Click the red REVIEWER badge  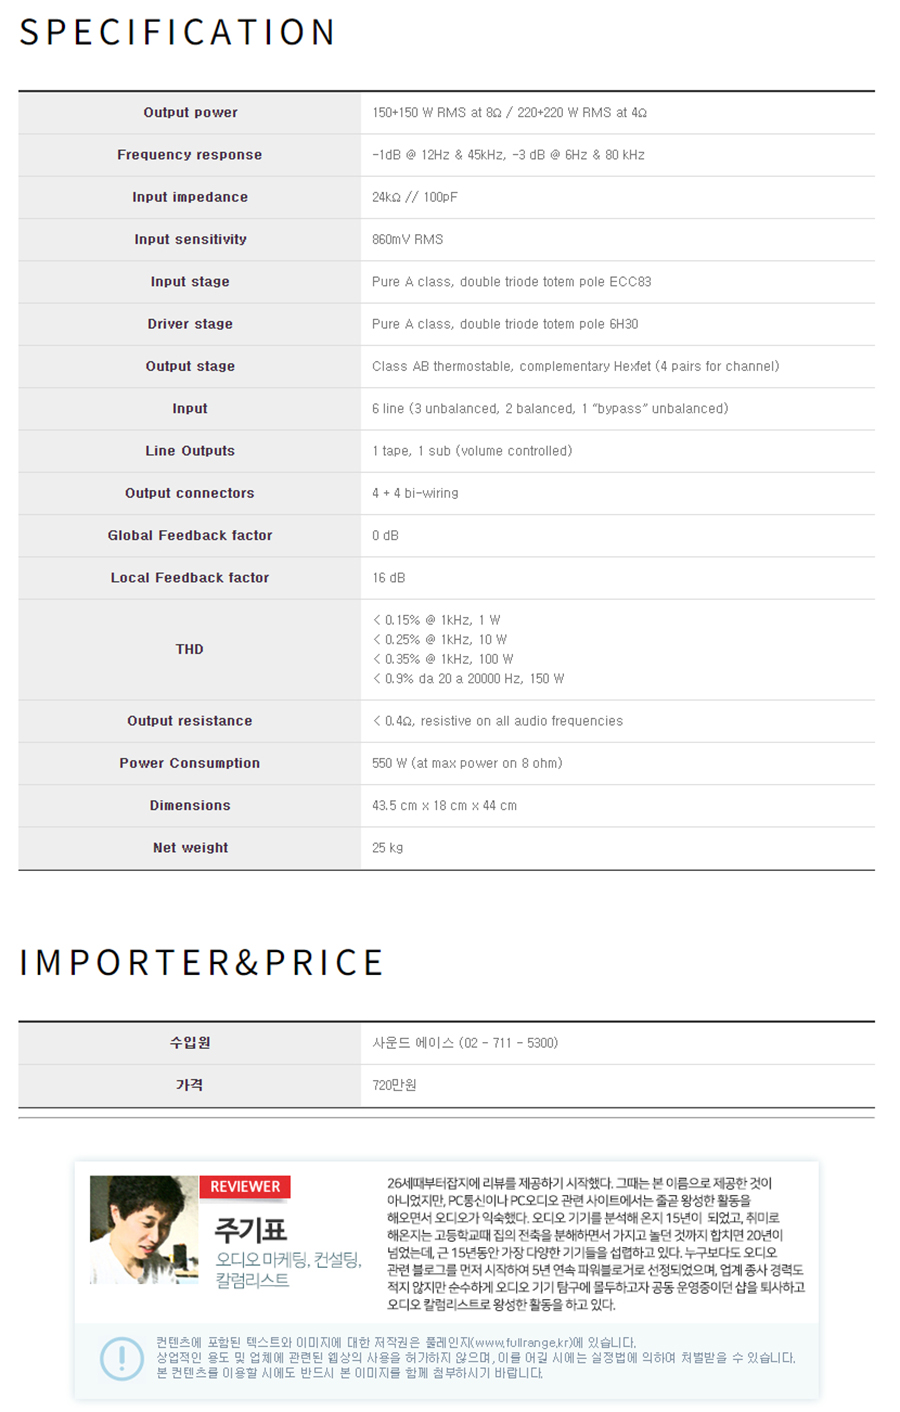click(245, 1186)
